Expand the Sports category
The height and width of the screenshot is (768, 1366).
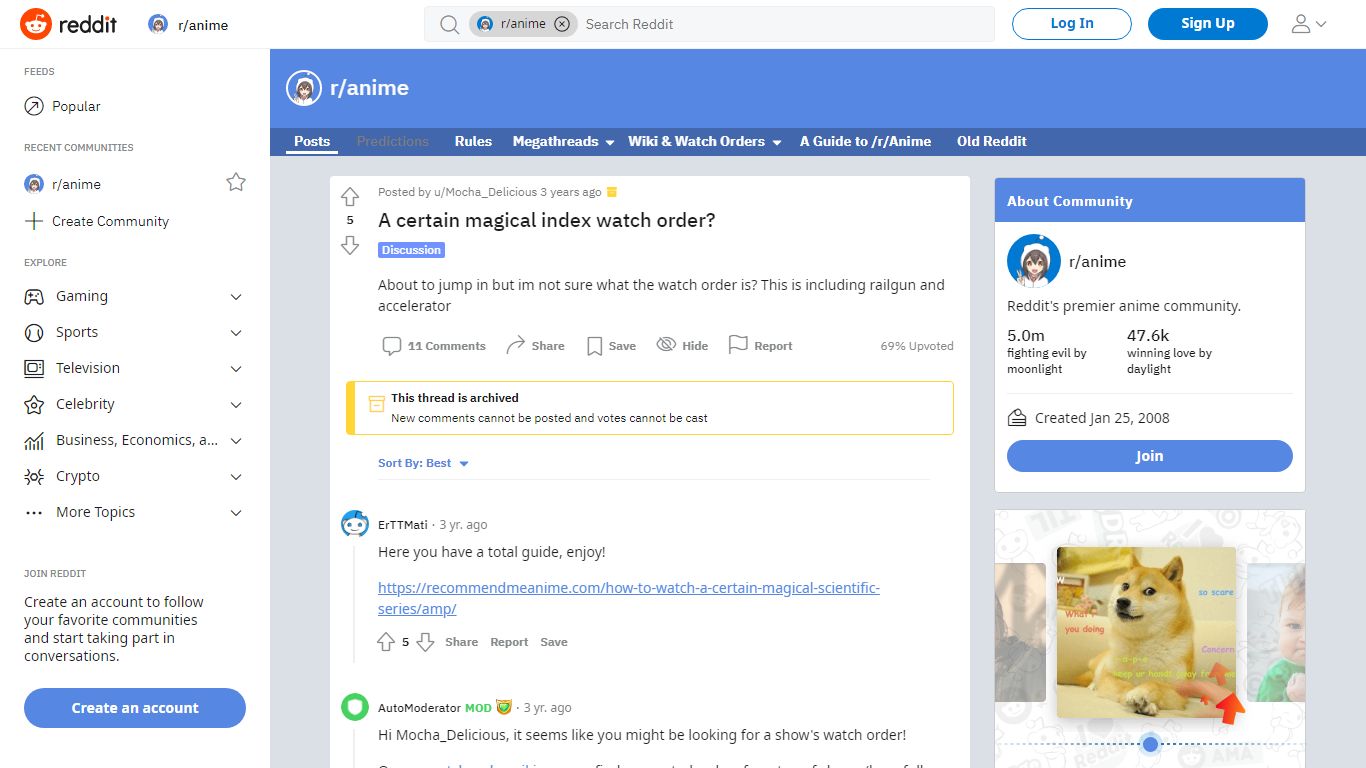[x=236, y=333]
